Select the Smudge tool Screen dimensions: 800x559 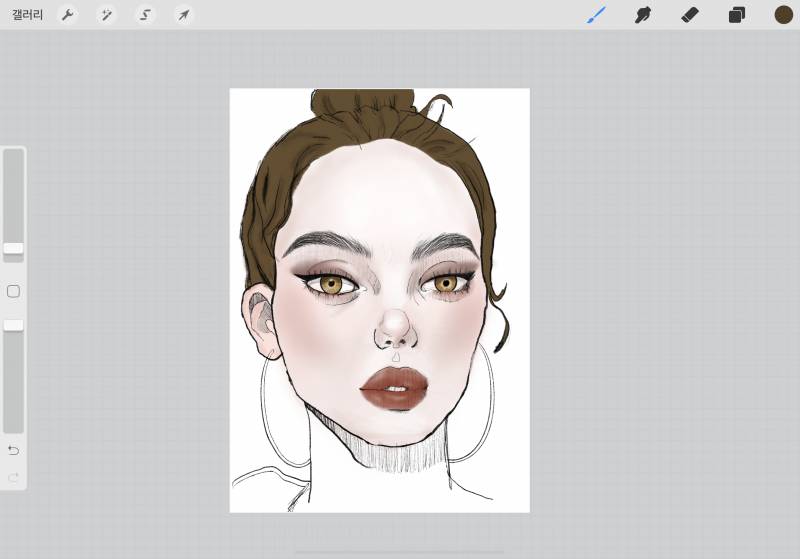[643, 15]
